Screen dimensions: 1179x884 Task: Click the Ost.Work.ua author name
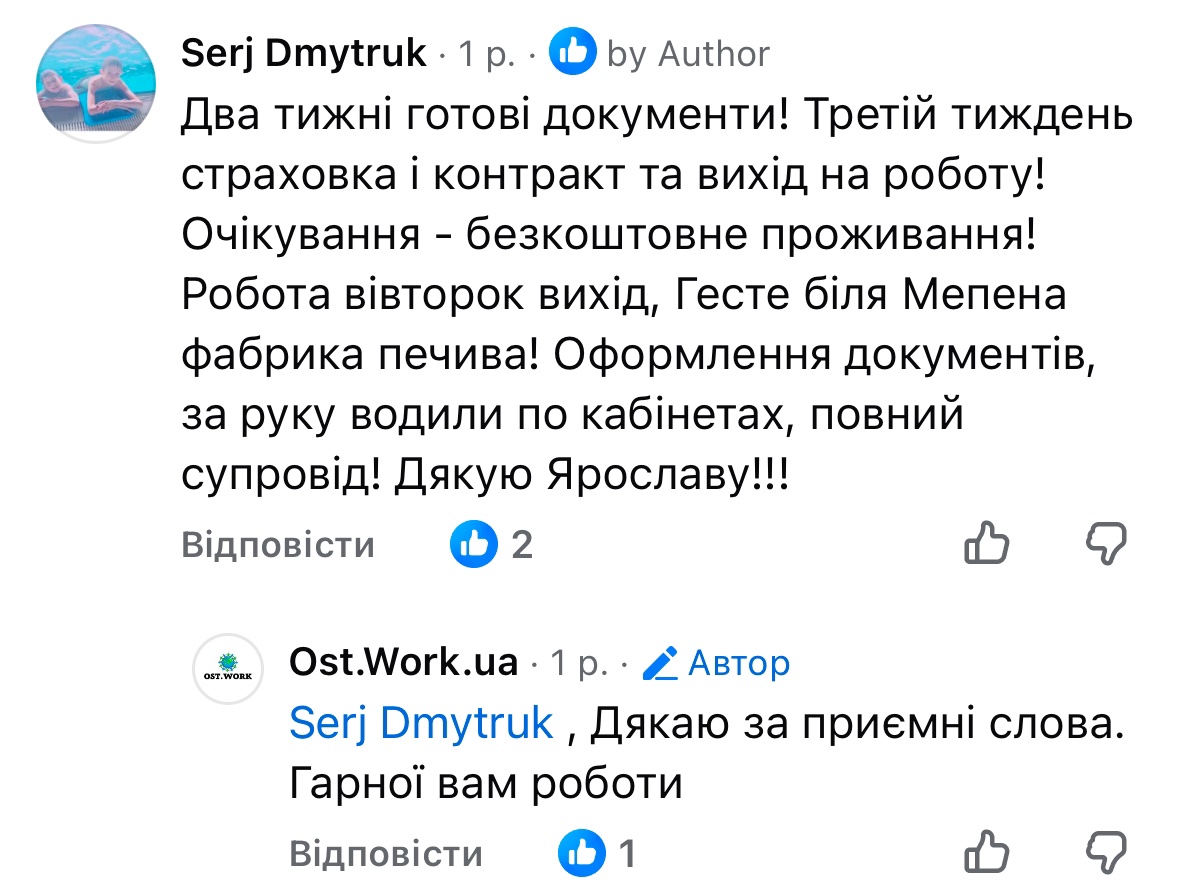tap(403, 662)
